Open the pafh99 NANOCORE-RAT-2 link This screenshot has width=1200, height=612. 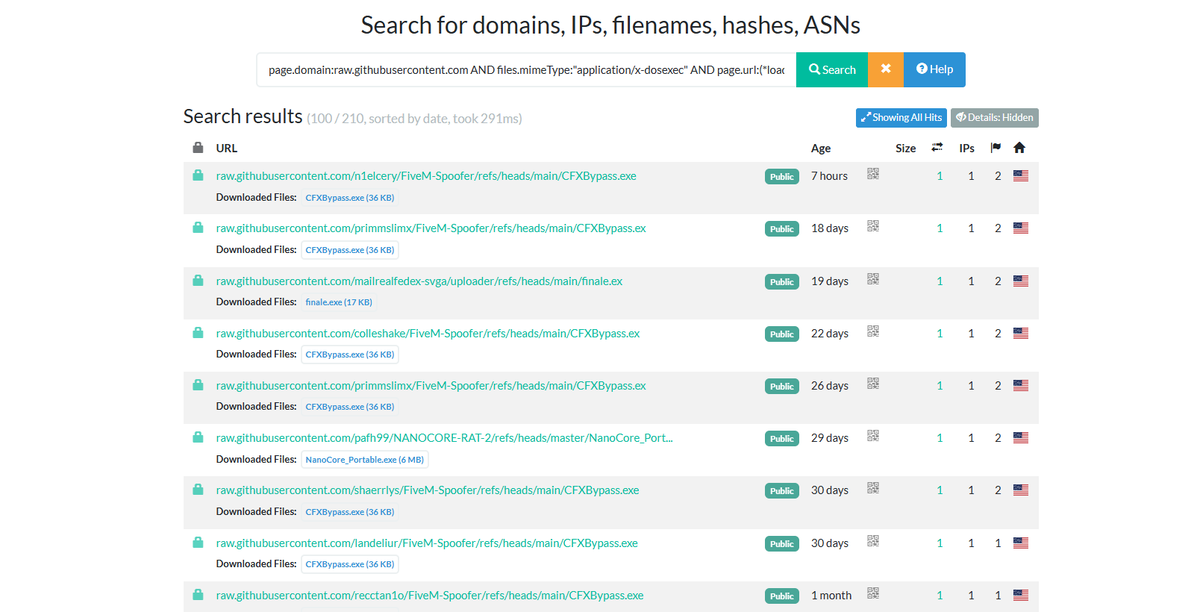point(444,438)
